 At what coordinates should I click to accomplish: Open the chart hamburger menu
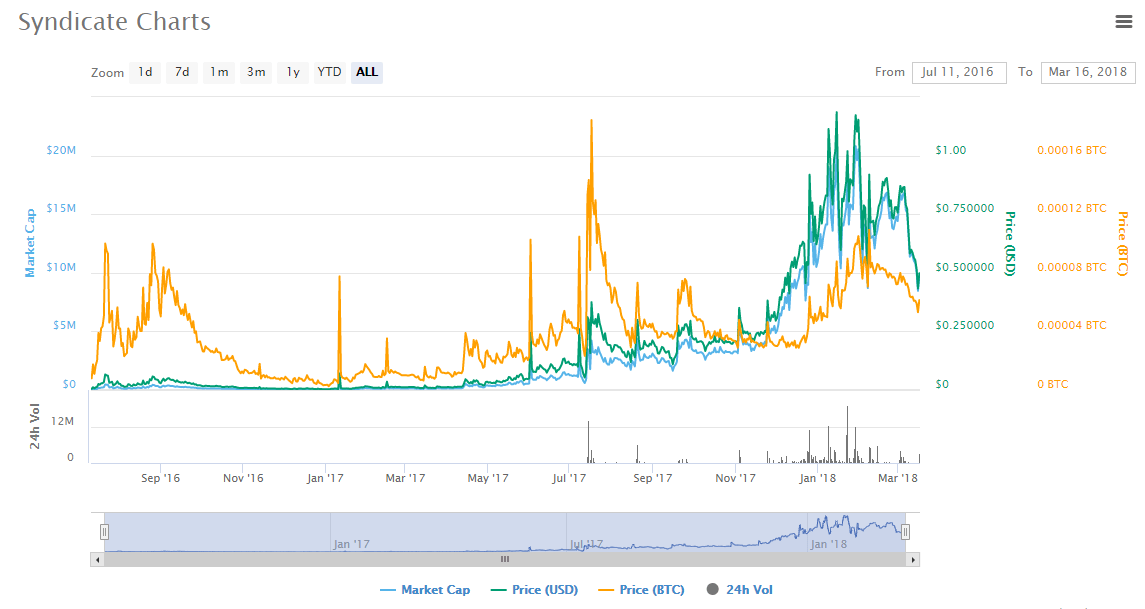1123,22
